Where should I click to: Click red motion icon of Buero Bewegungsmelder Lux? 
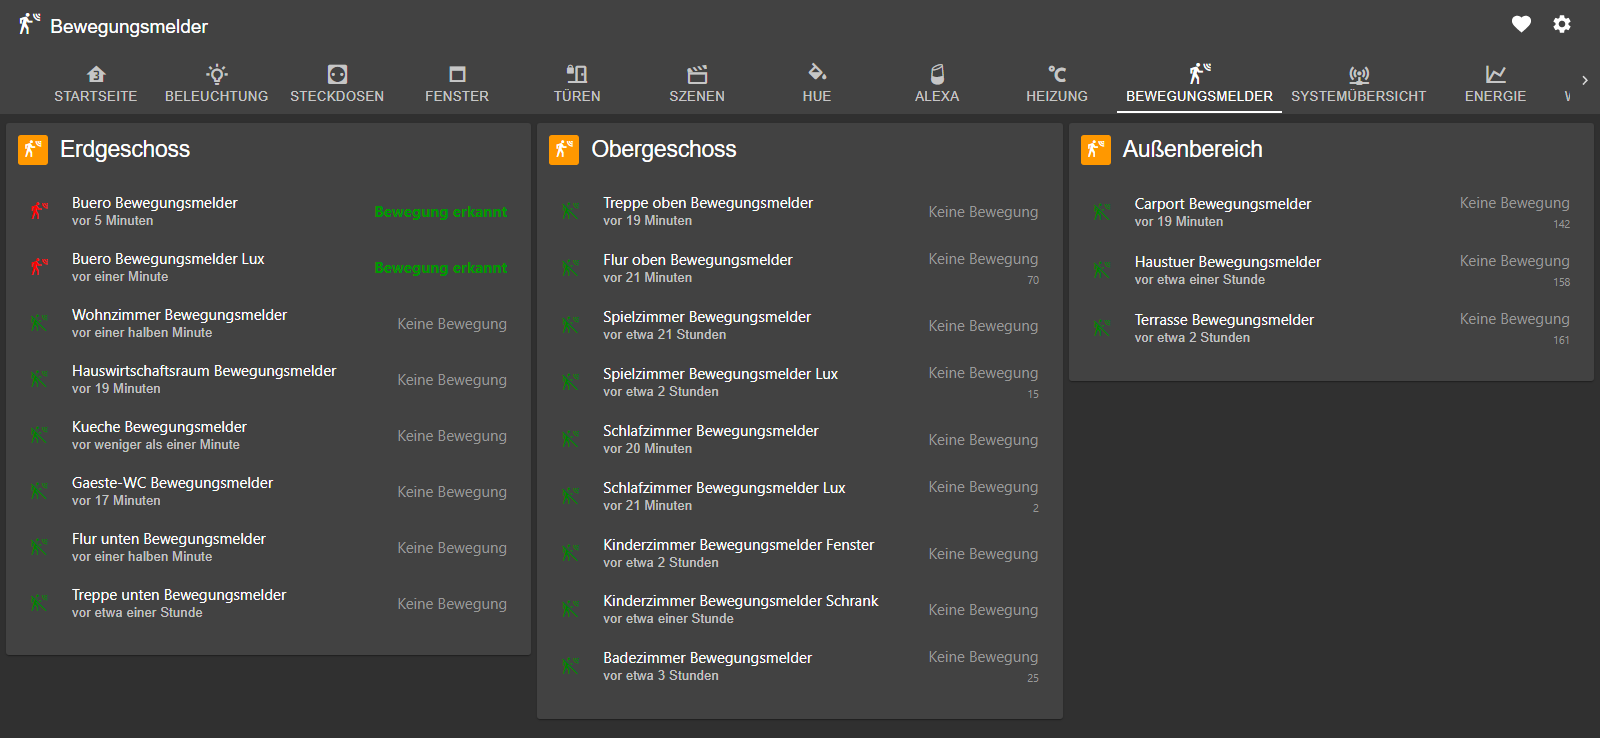39,267
